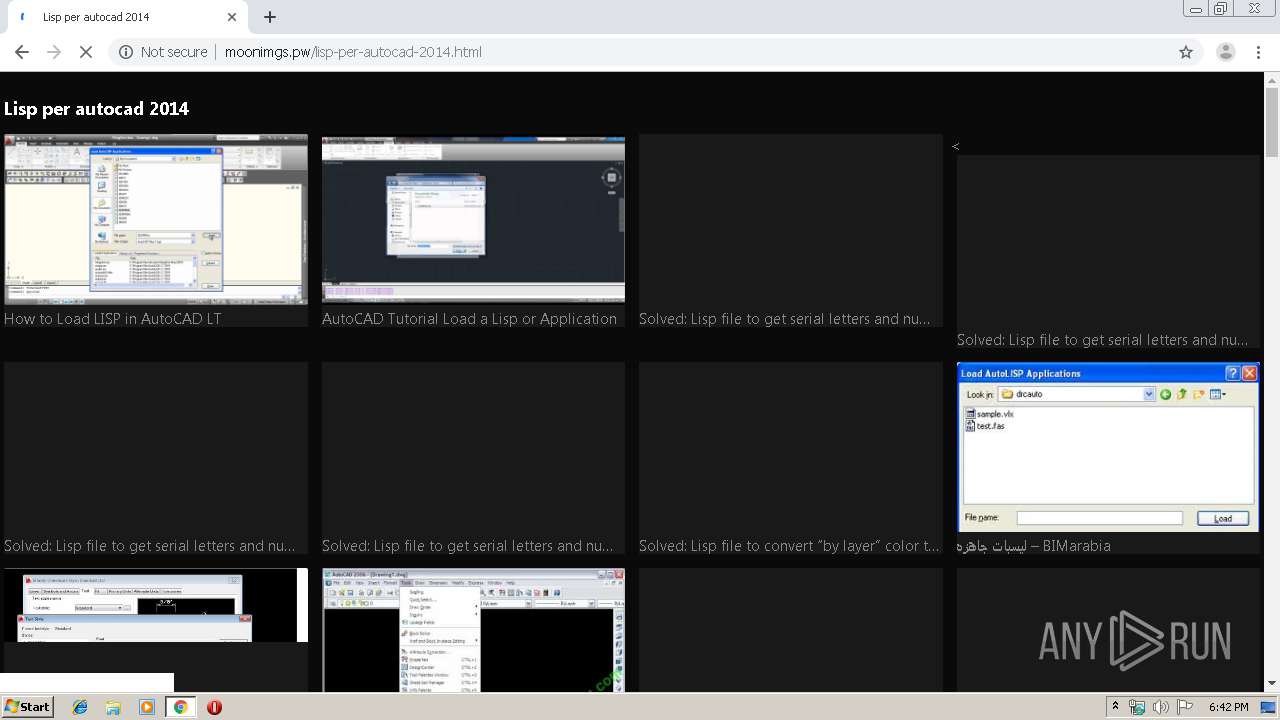This screenshot has height=720, width=1280.
Task: Open the AutoCAD 2006 Tools menu thumbnail
Action: [x=473, y=630]
